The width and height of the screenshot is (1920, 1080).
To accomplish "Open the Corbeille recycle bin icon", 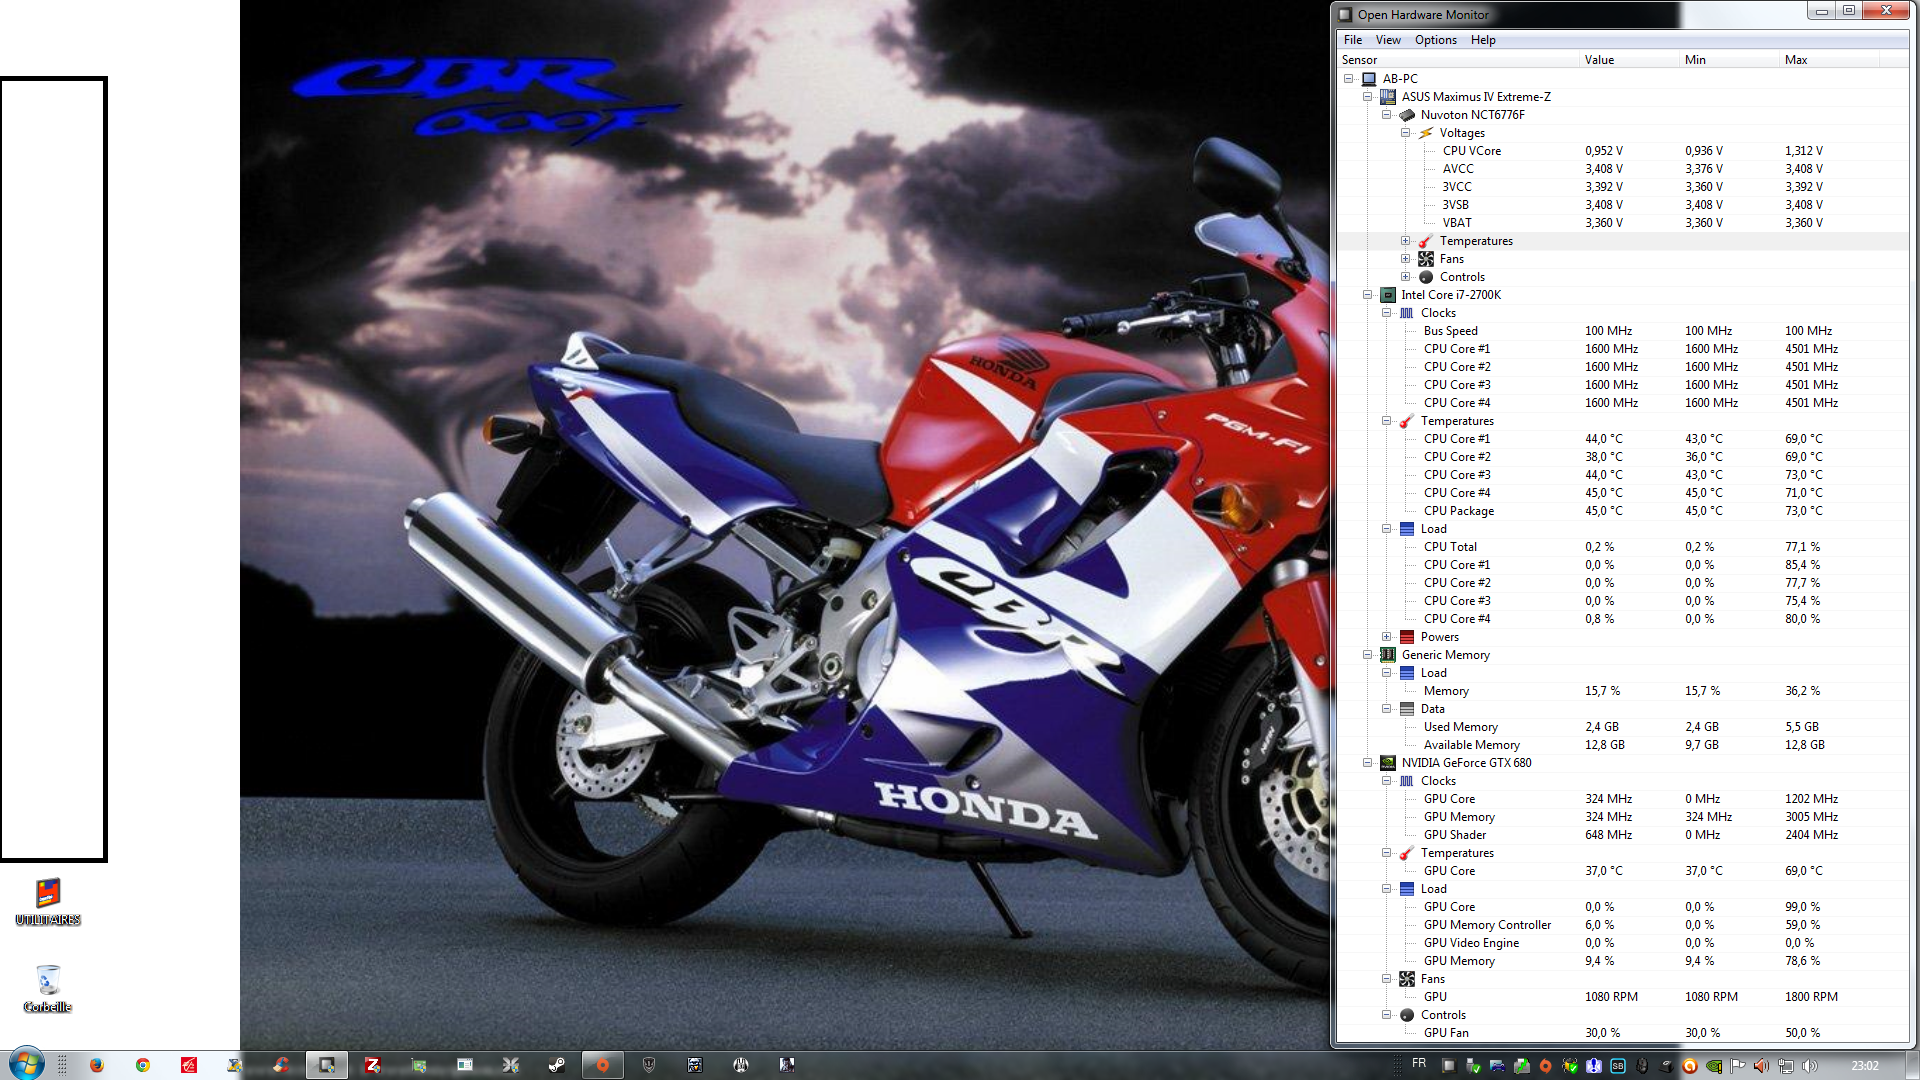I will [x=48, y=981].
